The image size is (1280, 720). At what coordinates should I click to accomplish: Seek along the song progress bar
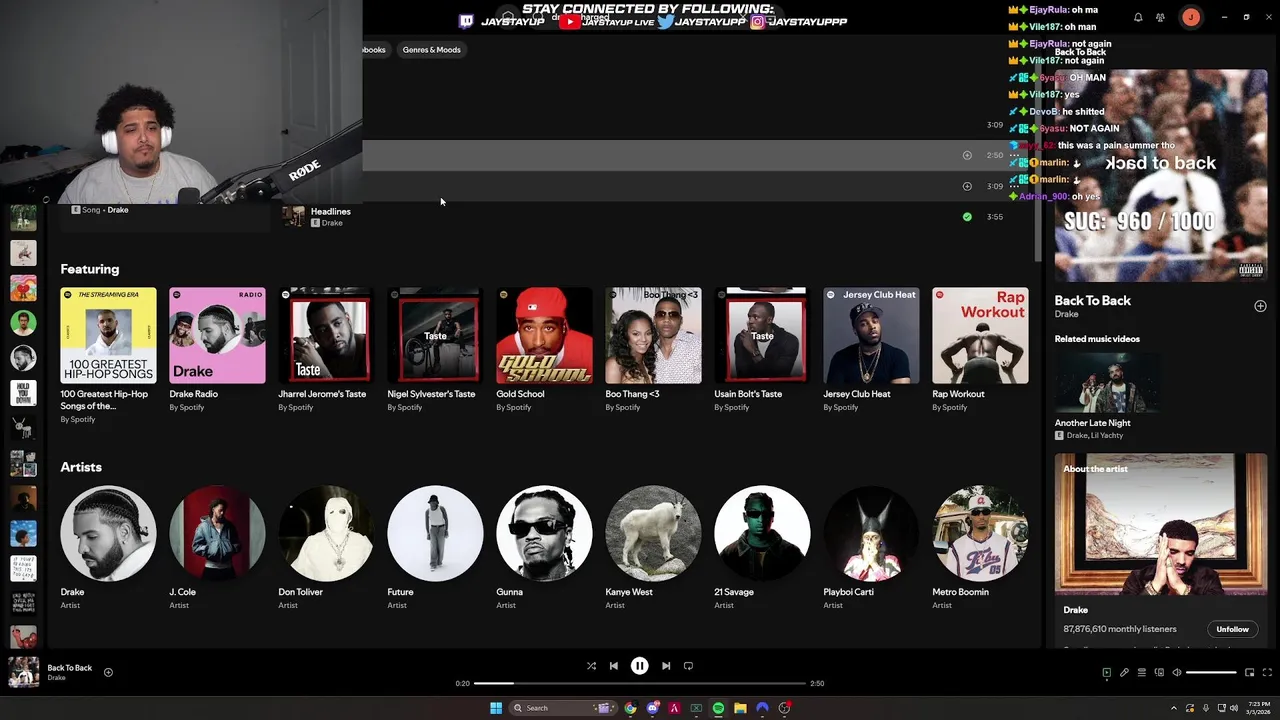(640, 683)
